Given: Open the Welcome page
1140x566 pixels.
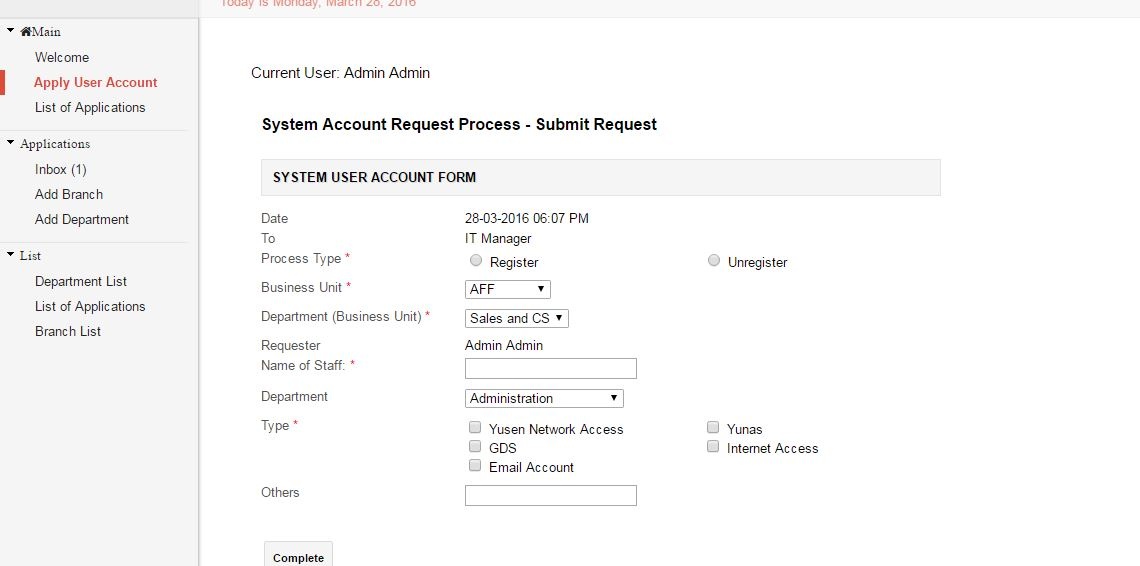Looking at the screenshot, I should tap(62, 57).
